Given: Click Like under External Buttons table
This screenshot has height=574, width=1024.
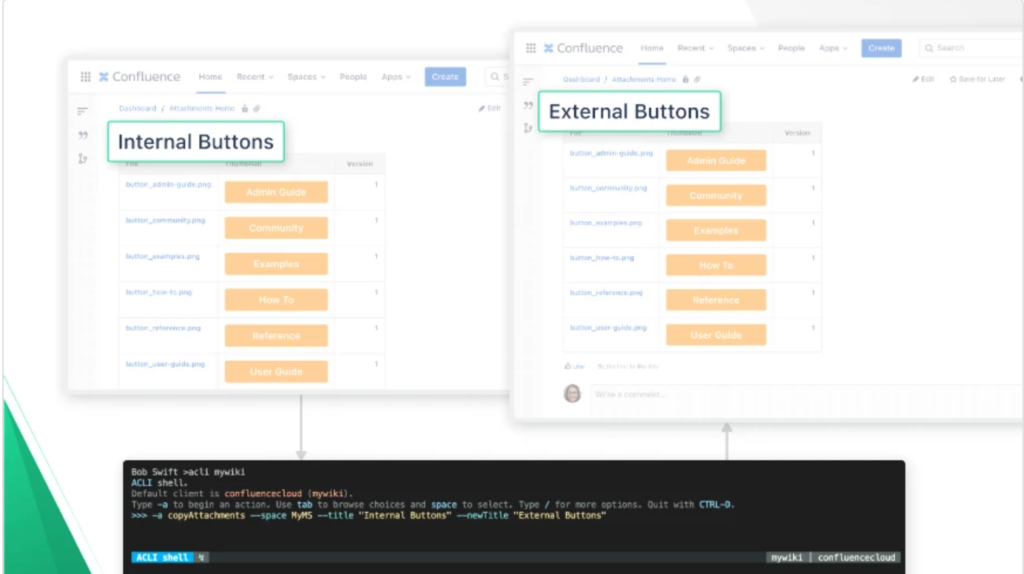Looking at the screenshot, I should point(575,366).
